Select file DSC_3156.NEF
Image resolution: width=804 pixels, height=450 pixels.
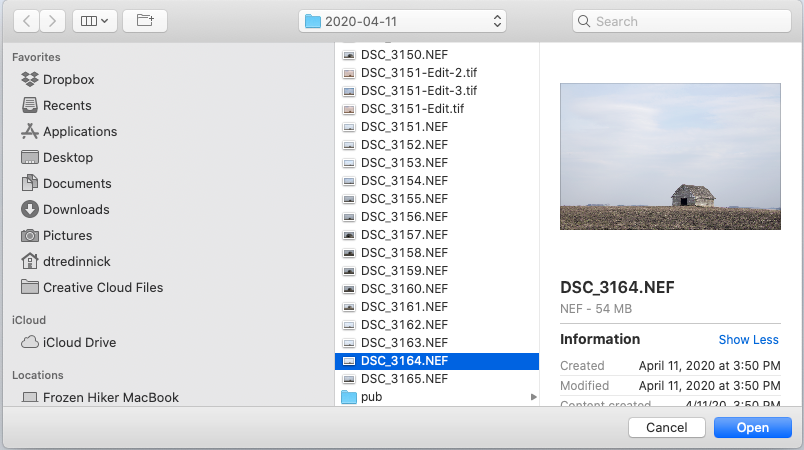[x=437, y=217]
